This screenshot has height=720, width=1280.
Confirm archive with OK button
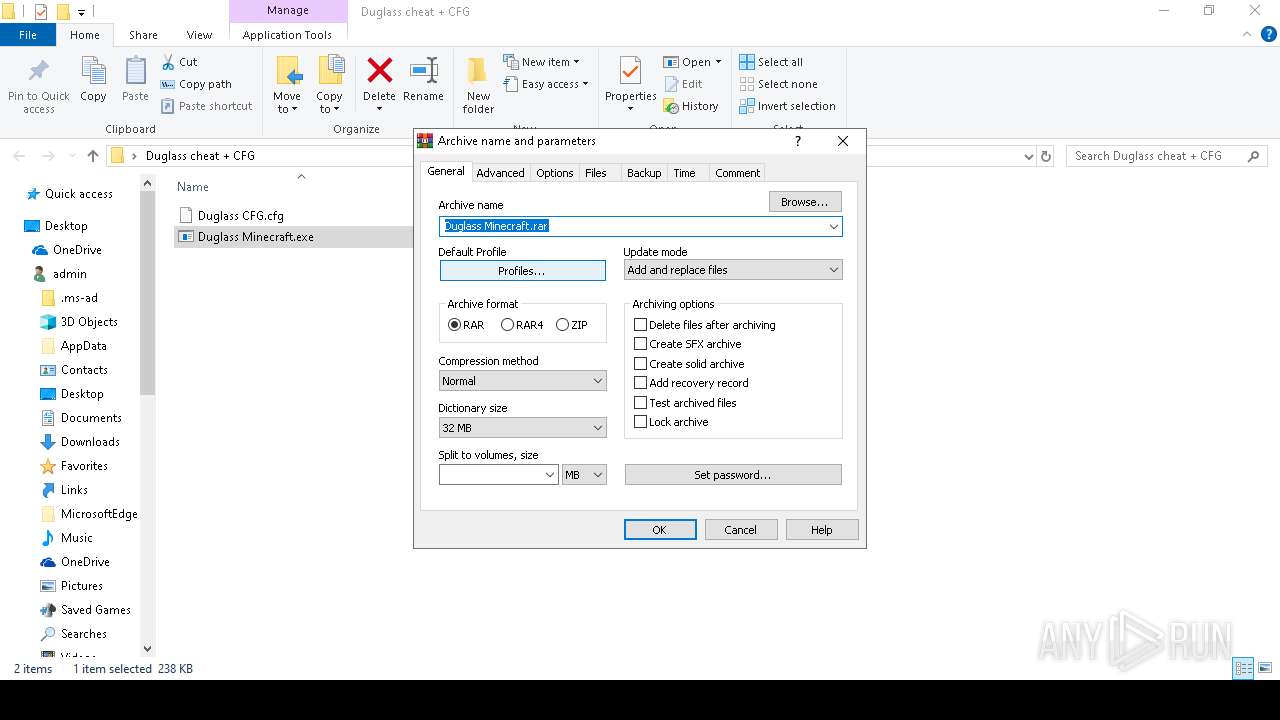coord(660,530)
